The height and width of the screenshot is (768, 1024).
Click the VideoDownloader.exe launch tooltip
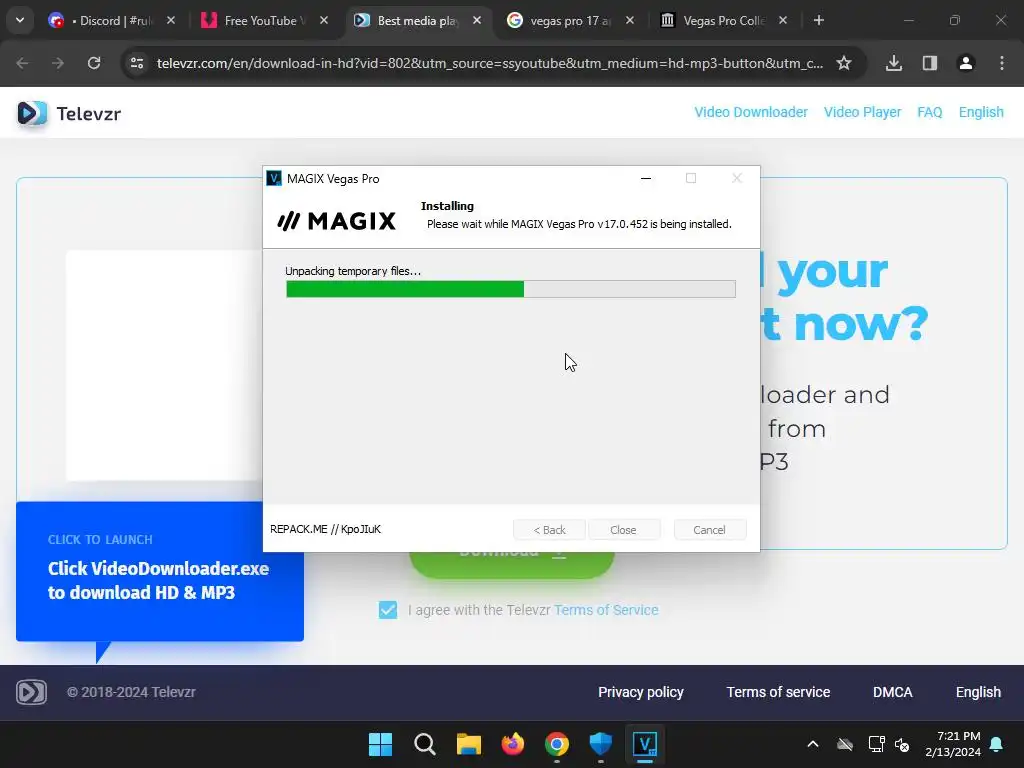click(x=160, y=571)
